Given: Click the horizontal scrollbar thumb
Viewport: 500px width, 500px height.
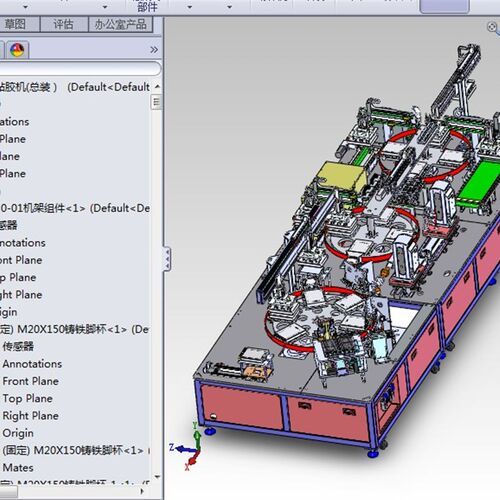Looking at the screenshot, I should pyautogui.click(x=8, y=491).
